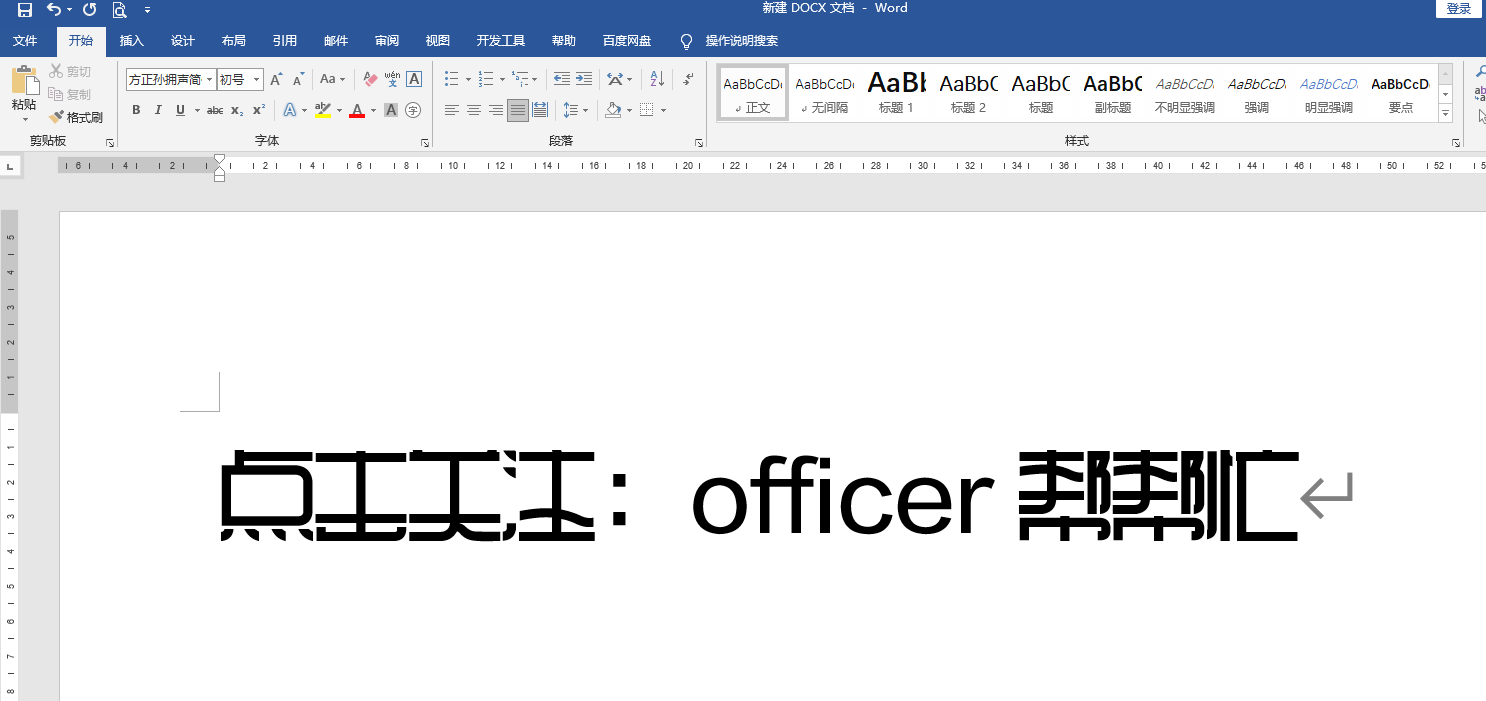Switch to the 设计 (Design) tab

coord(183,41)
